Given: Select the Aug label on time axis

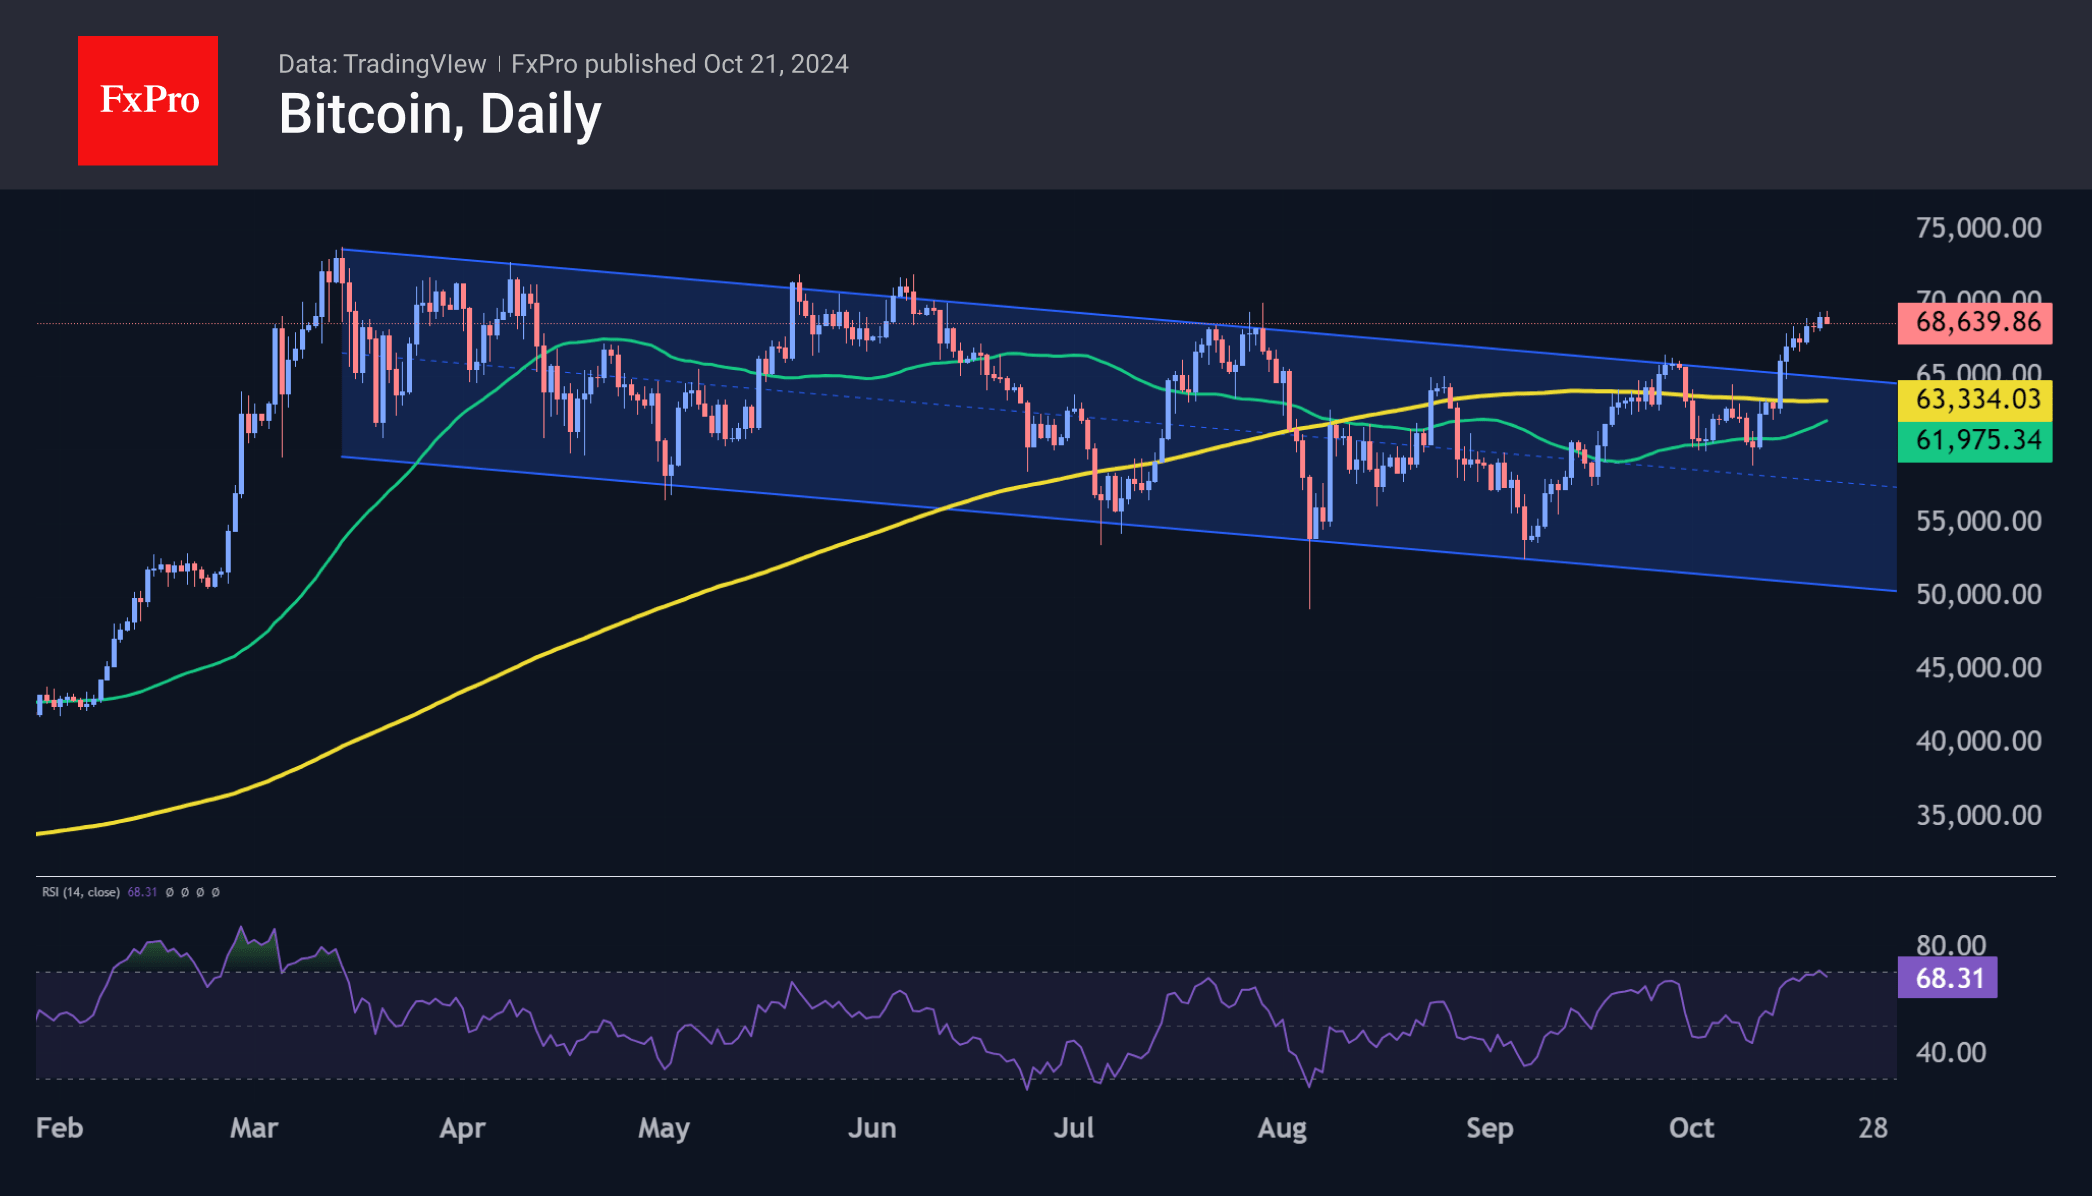Looking at the screenshot, I should (1281, 1128).
